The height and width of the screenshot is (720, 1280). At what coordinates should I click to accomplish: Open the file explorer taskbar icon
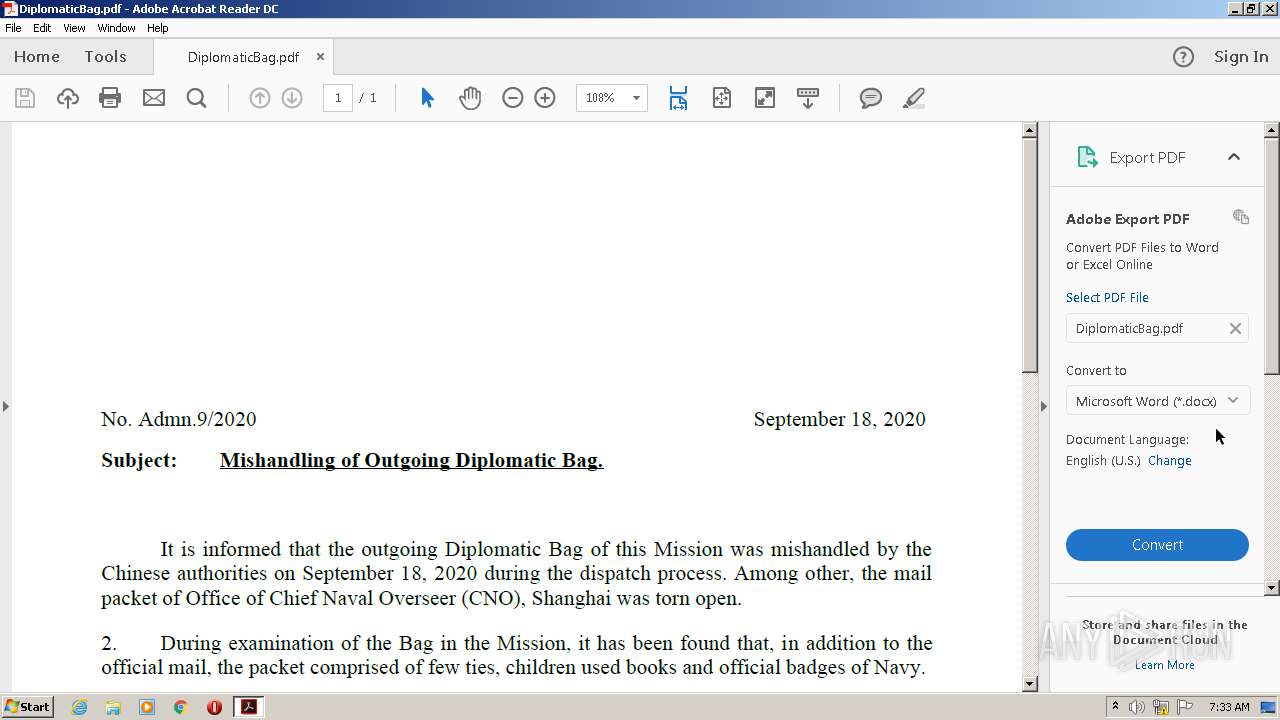(x=113, y=707)
